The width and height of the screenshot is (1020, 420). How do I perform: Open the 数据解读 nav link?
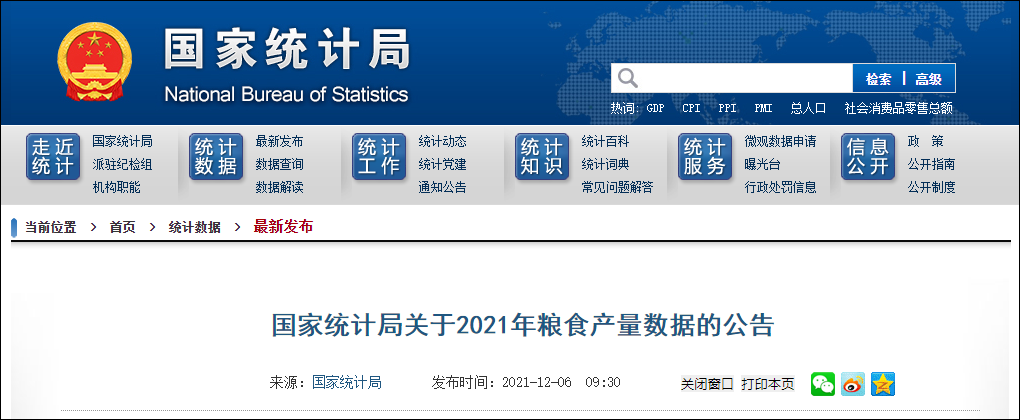pos(280,188)
